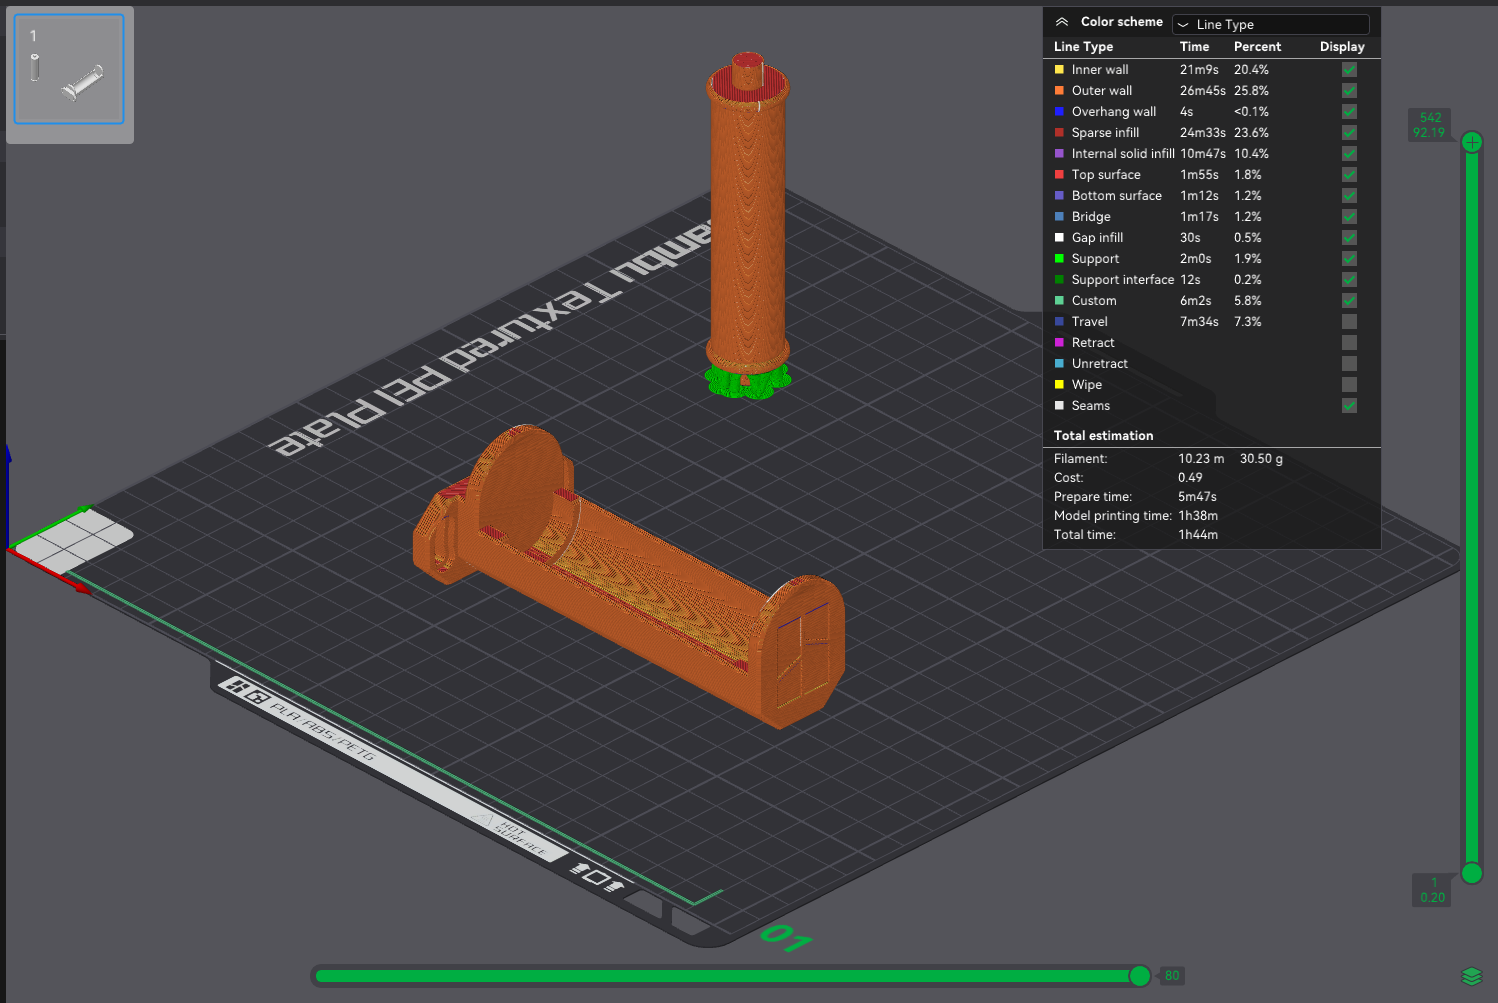Click the Custom 5.8% percent value
1498x1003 pixels.
coord(1248,301)
